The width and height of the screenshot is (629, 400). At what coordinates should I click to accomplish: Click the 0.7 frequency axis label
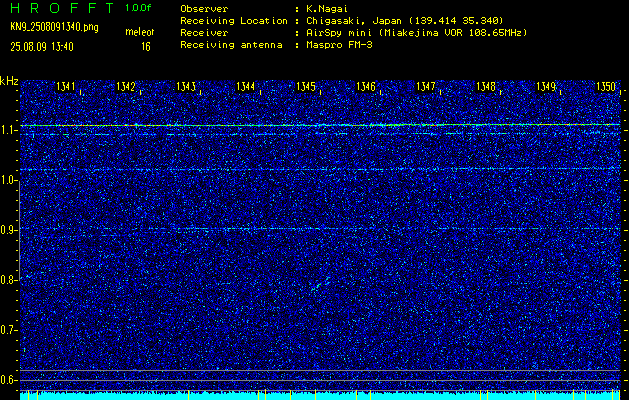coord(8,330)
